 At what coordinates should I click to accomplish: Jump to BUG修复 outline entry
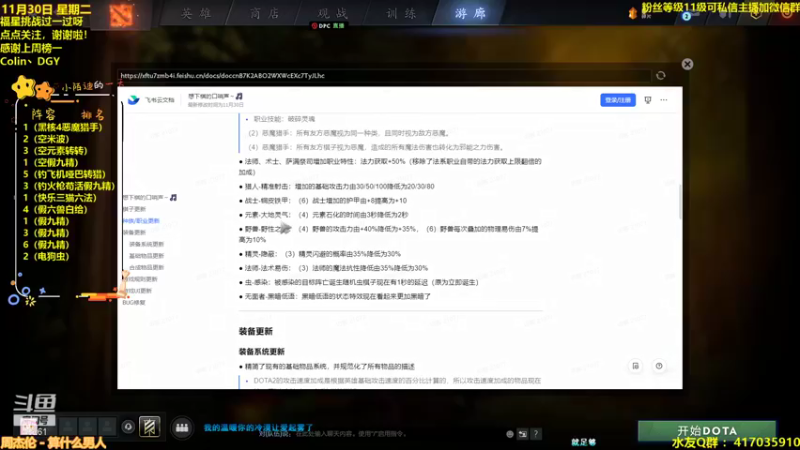134,303
